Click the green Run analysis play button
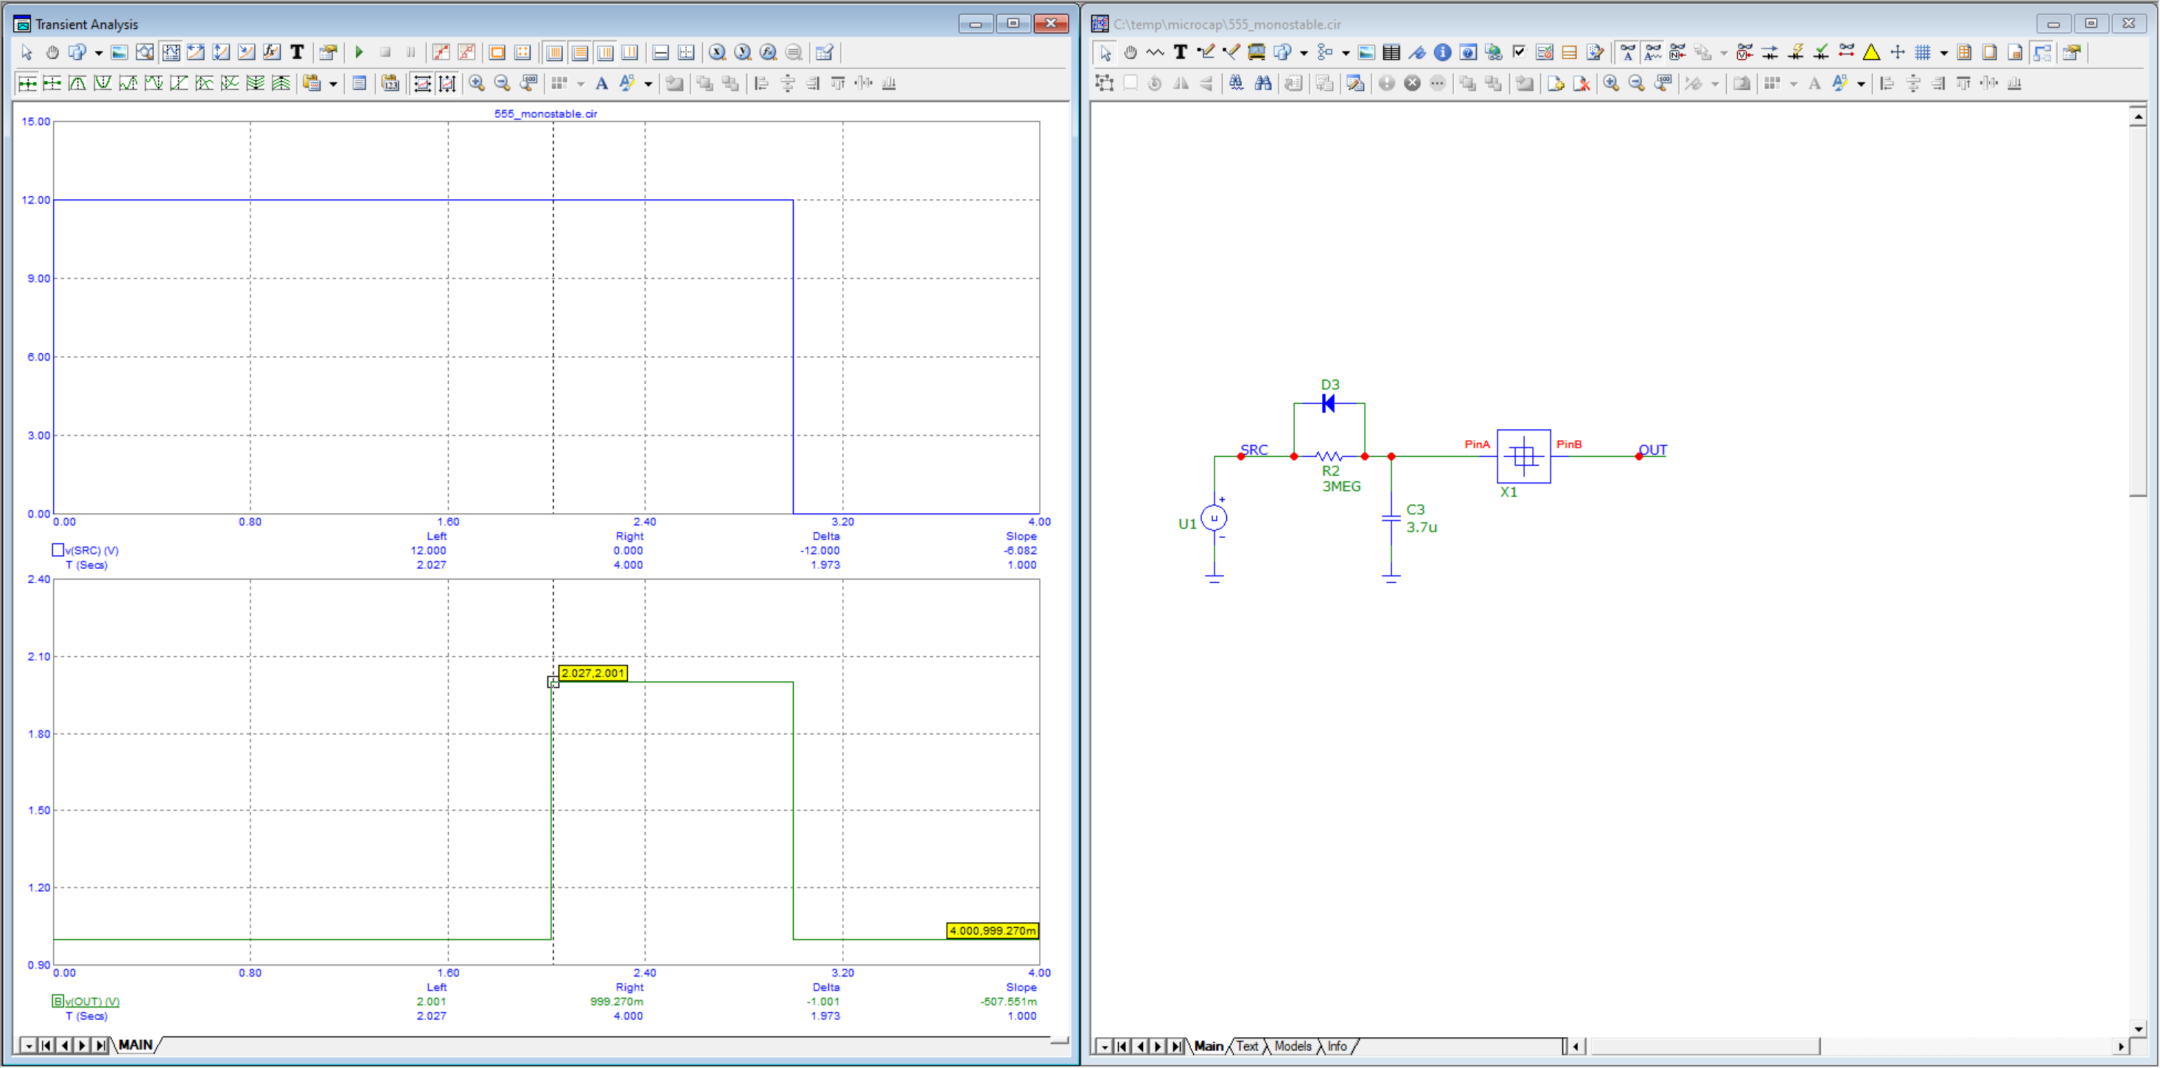 click(359, 53)
